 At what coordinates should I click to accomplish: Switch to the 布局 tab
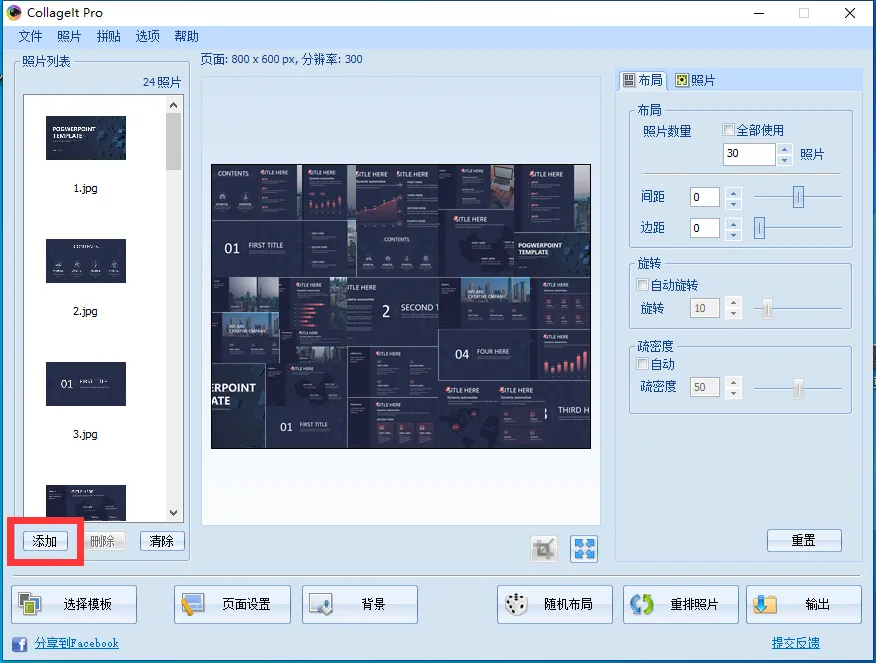643,80
